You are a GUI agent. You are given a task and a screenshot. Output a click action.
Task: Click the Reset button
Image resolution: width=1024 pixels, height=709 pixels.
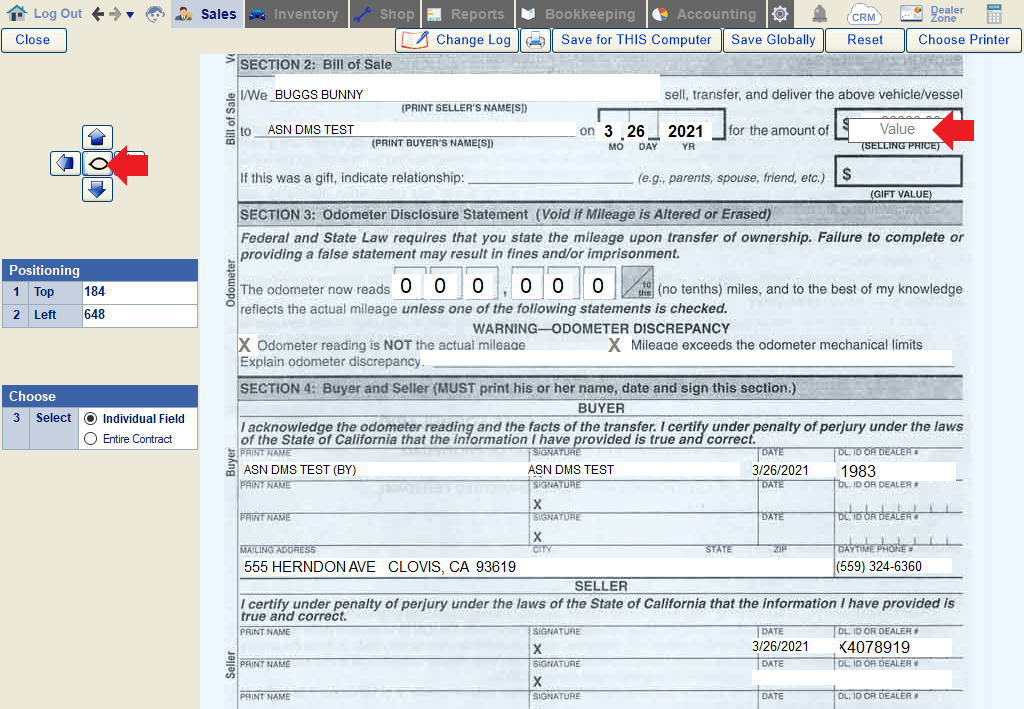pyautogui.click(x=865, y=40)
